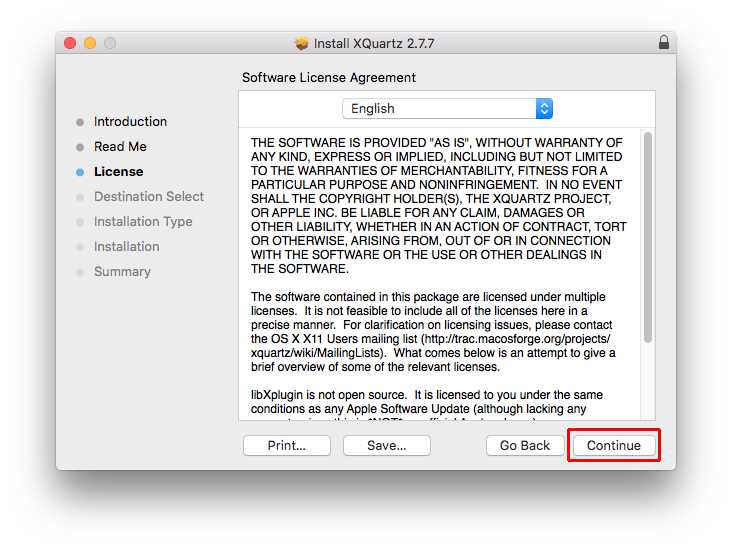Open the English language dropdown
732x550 pixels.
pyautogui.click(x=447, y=108)
